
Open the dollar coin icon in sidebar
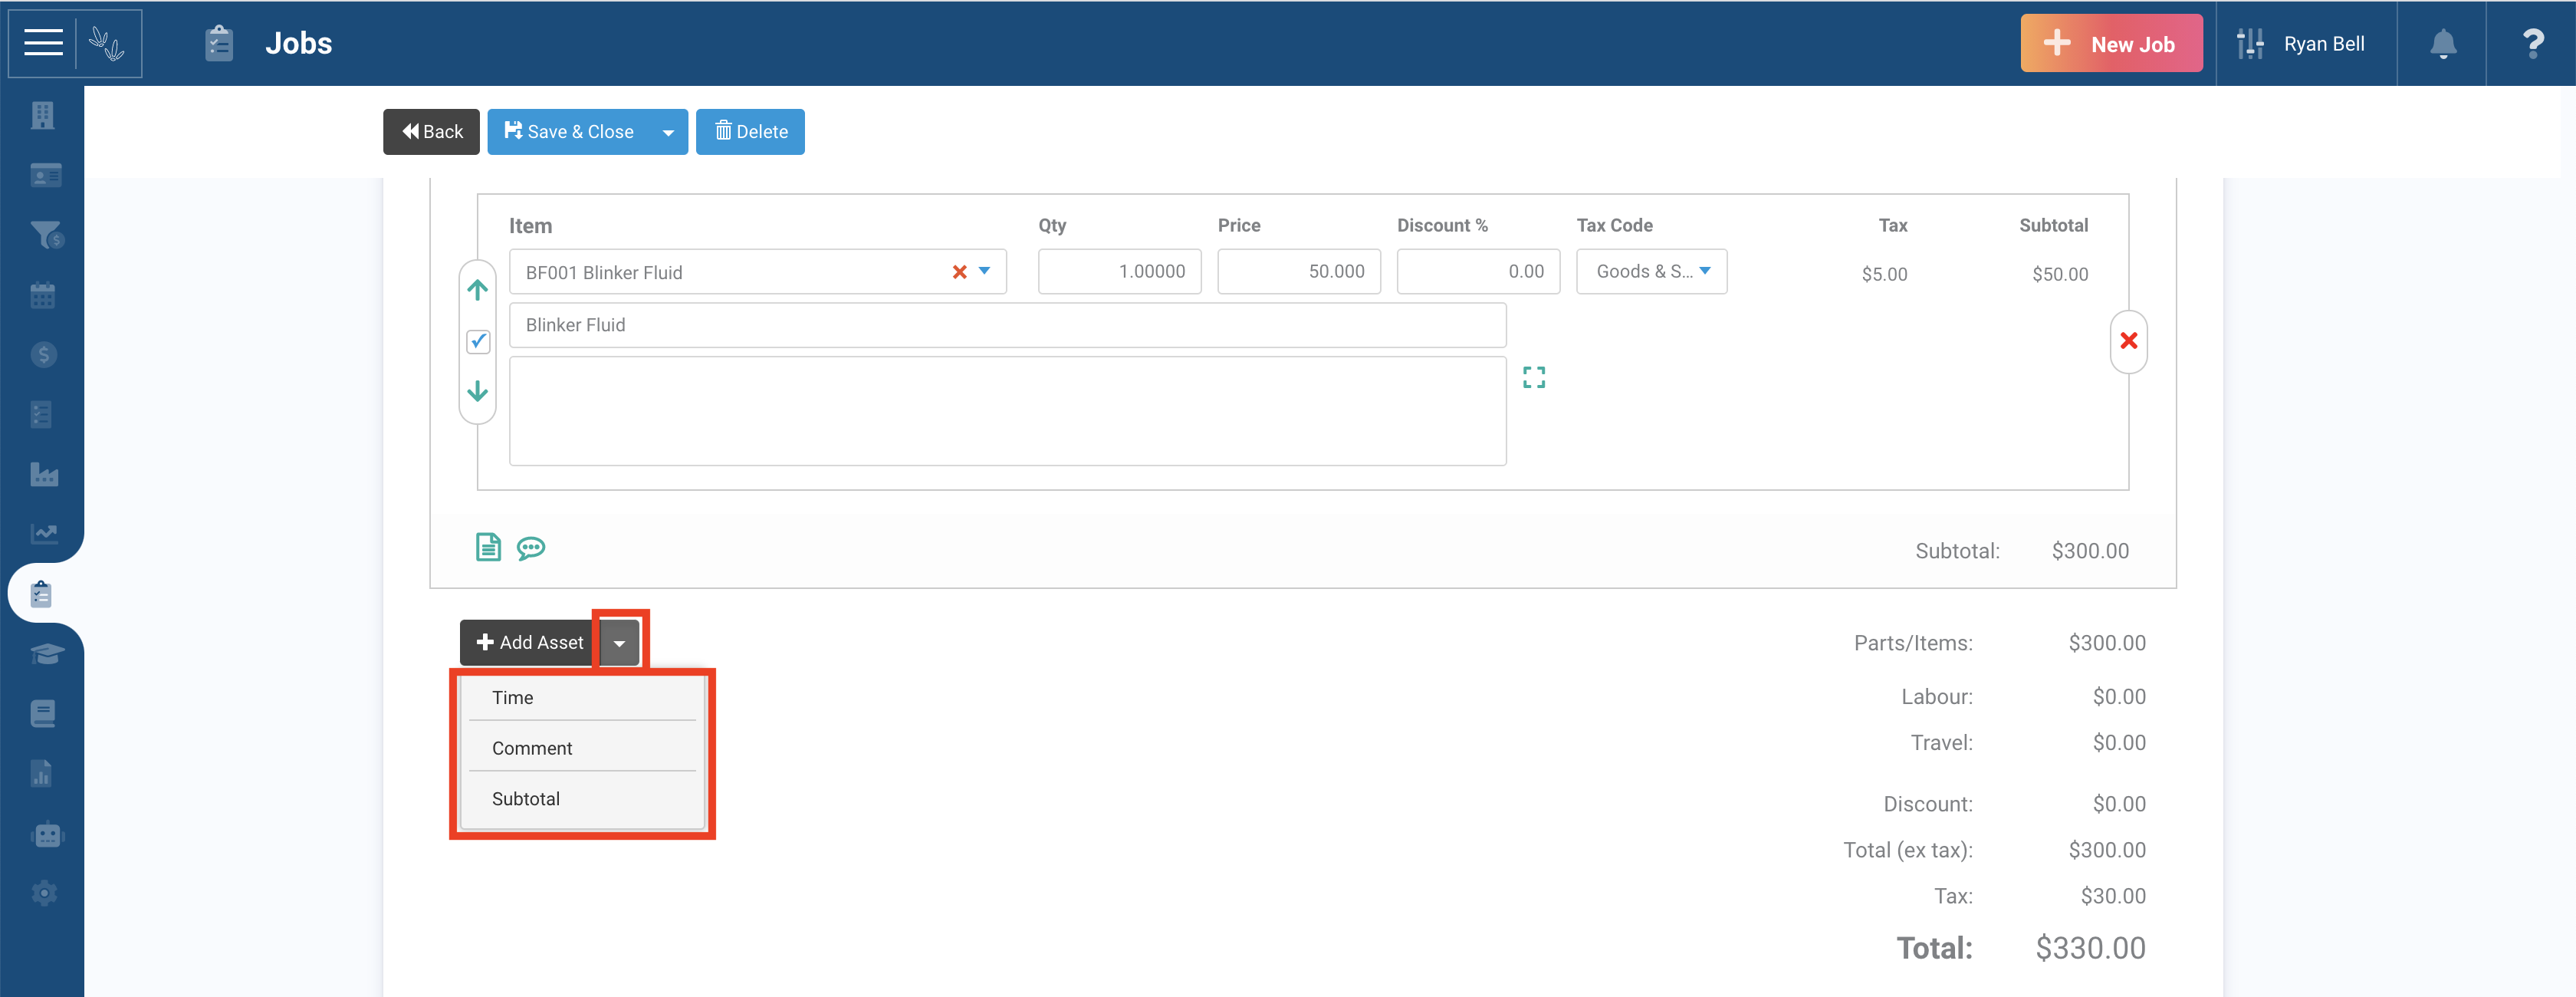click(43, 354)
